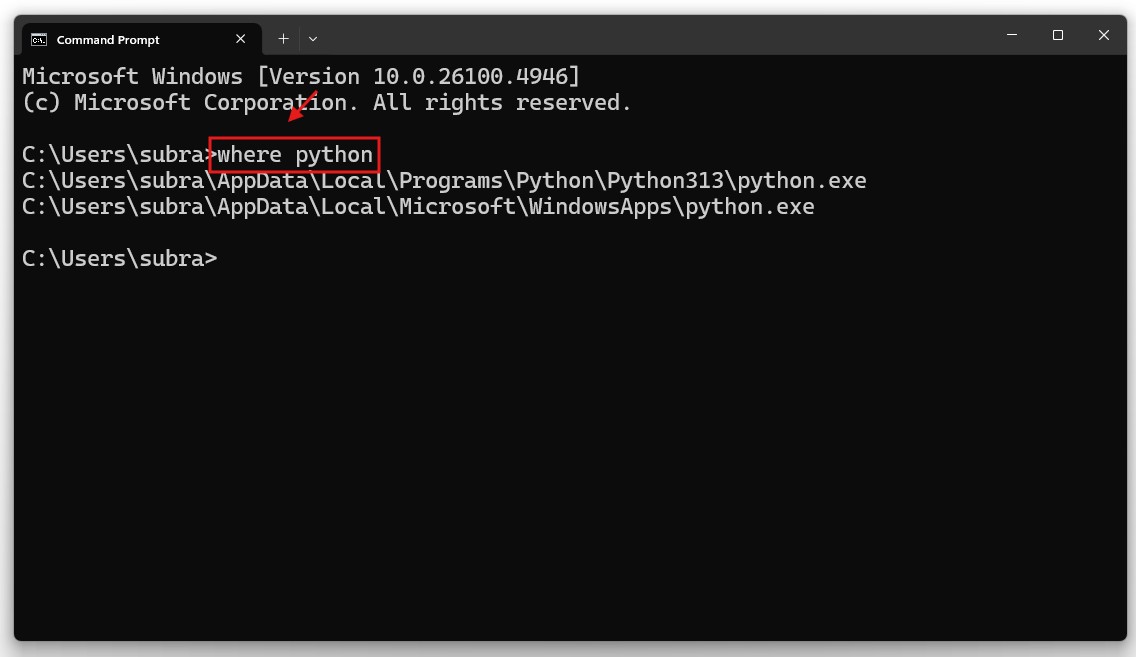Screen dimensions: 1136x657
Task: Click the highlighted 'where python' command
Action: [295, 155]
